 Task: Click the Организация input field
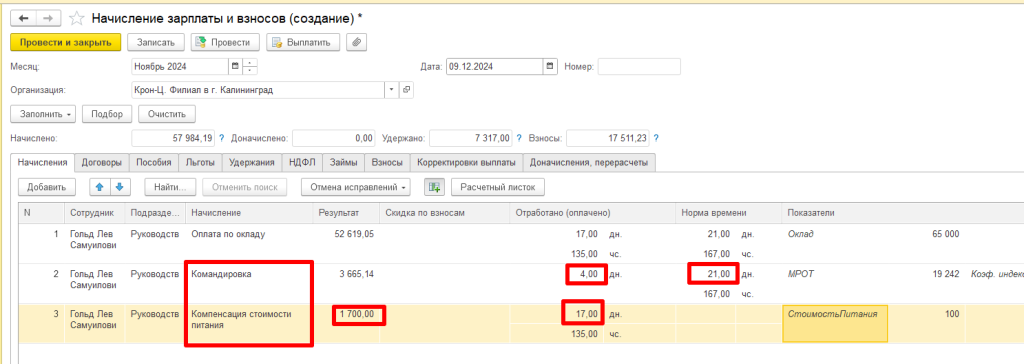pos(259,90)
